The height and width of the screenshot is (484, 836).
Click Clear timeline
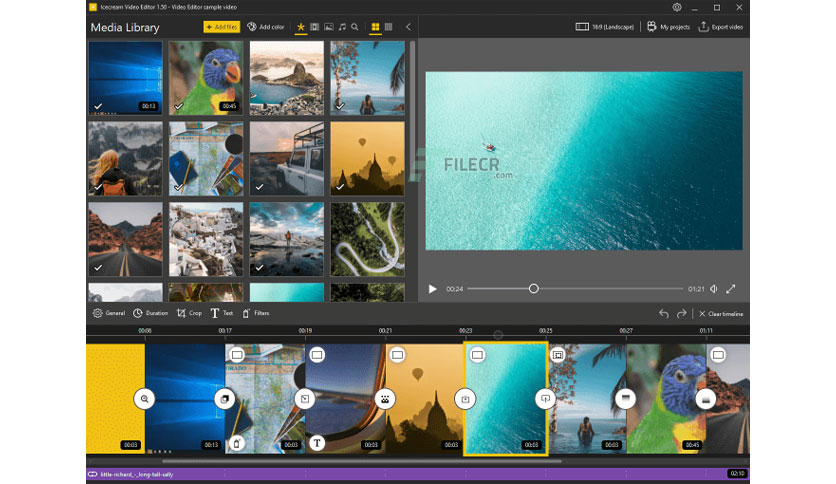(x=721, y=313)
